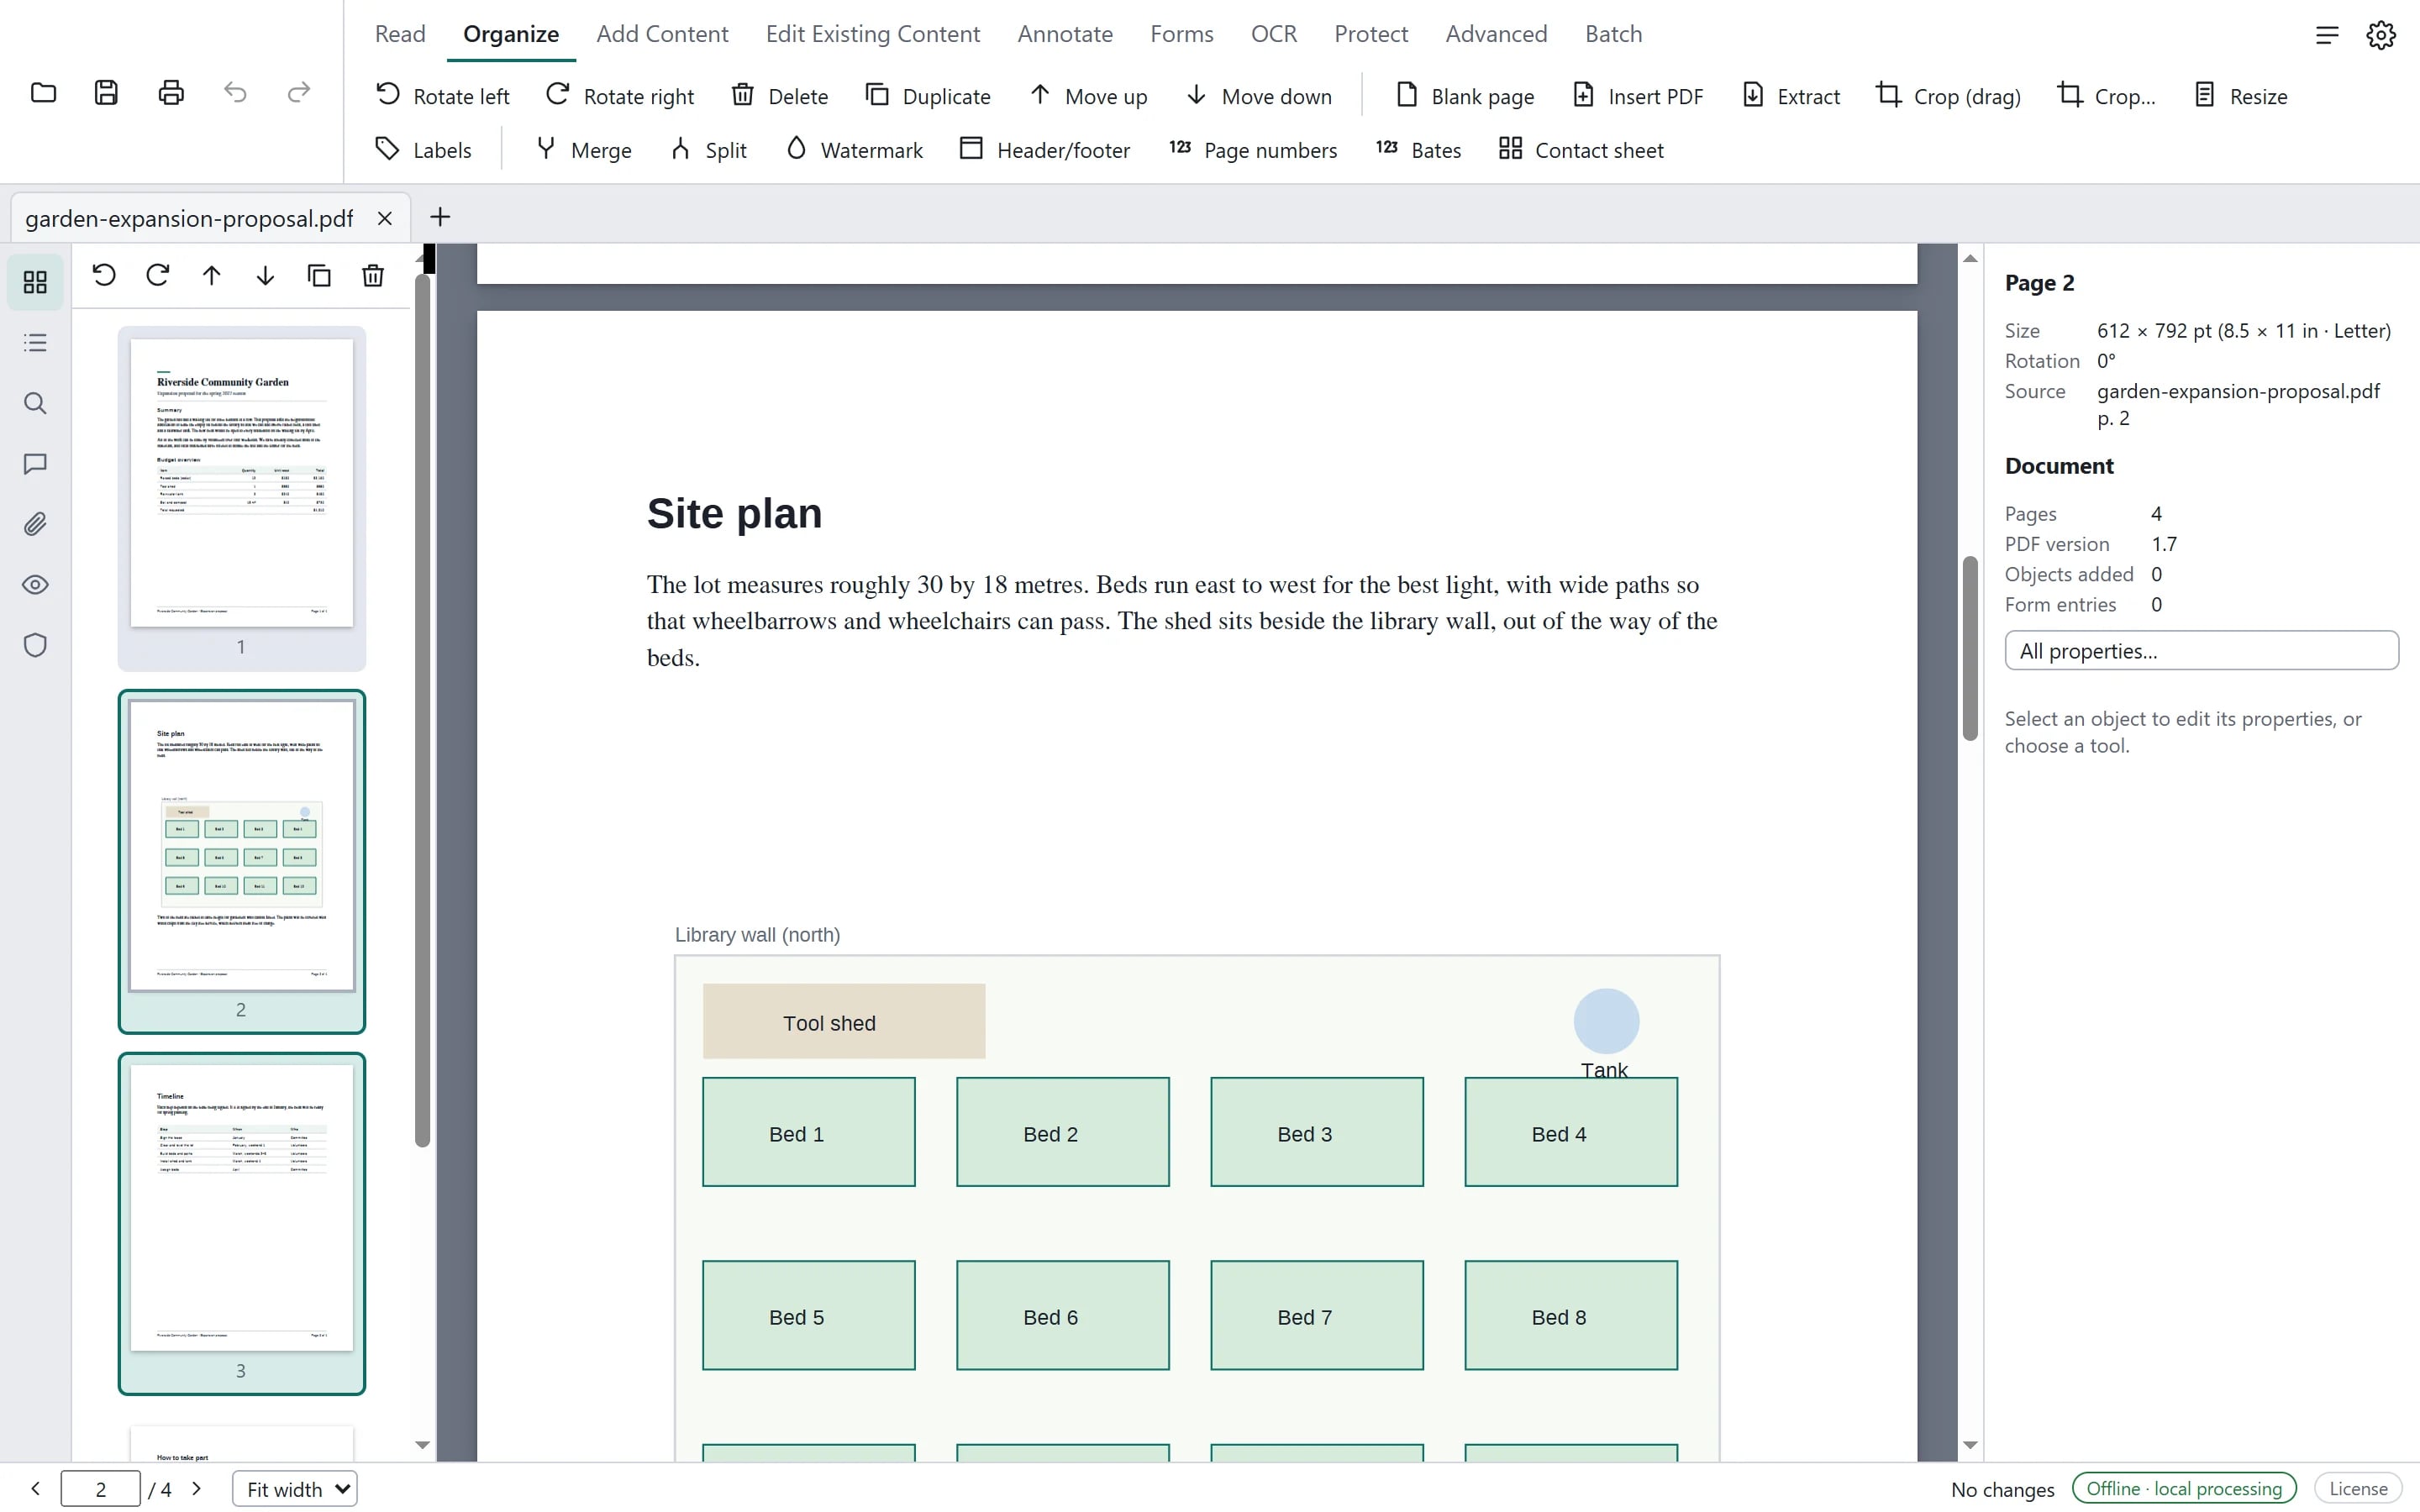Screen dimensions: 2420x1512
Task: Redo the action in the top toolbar
Action: point(298,93)
